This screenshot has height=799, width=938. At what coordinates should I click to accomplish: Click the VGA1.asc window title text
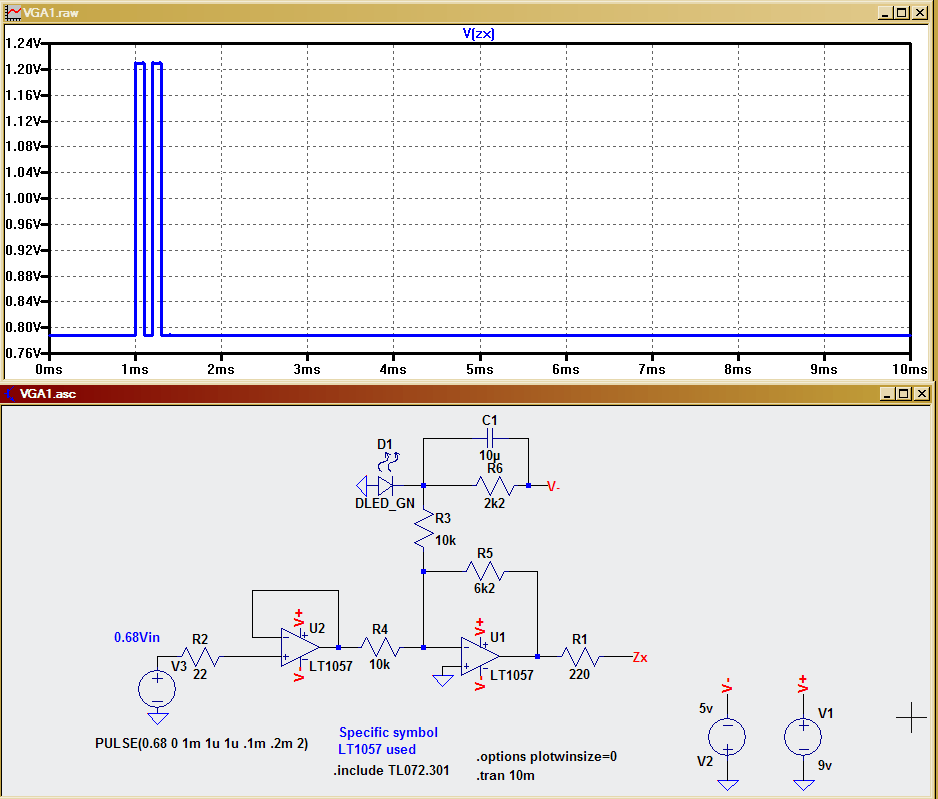pyautogui.click(x=48, y=394)
